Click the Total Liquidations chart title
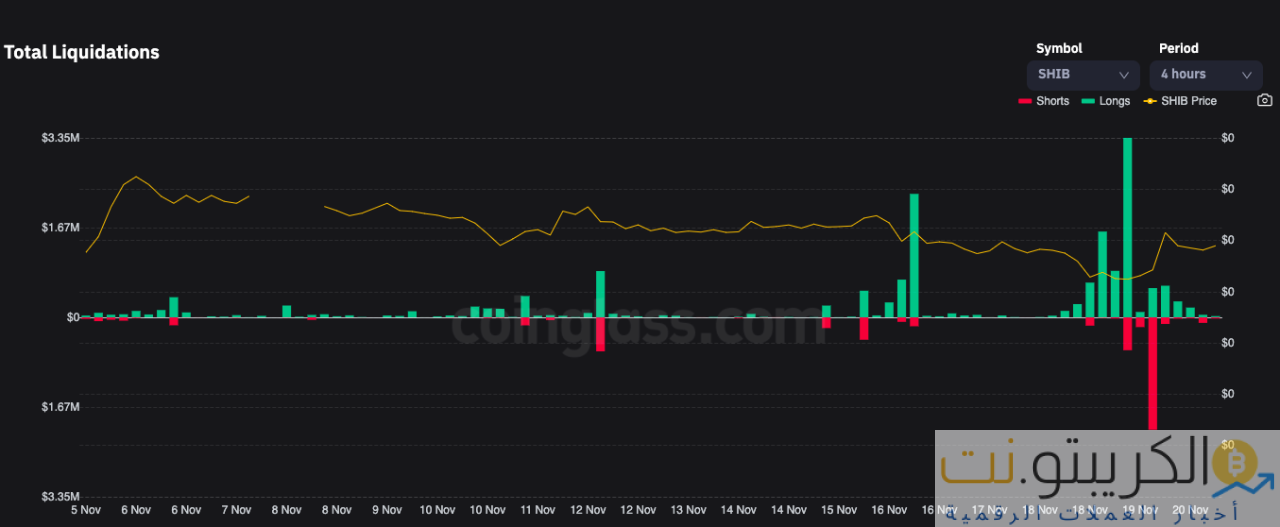Viewport: 1280px width, 527px height. pos(82,52)
